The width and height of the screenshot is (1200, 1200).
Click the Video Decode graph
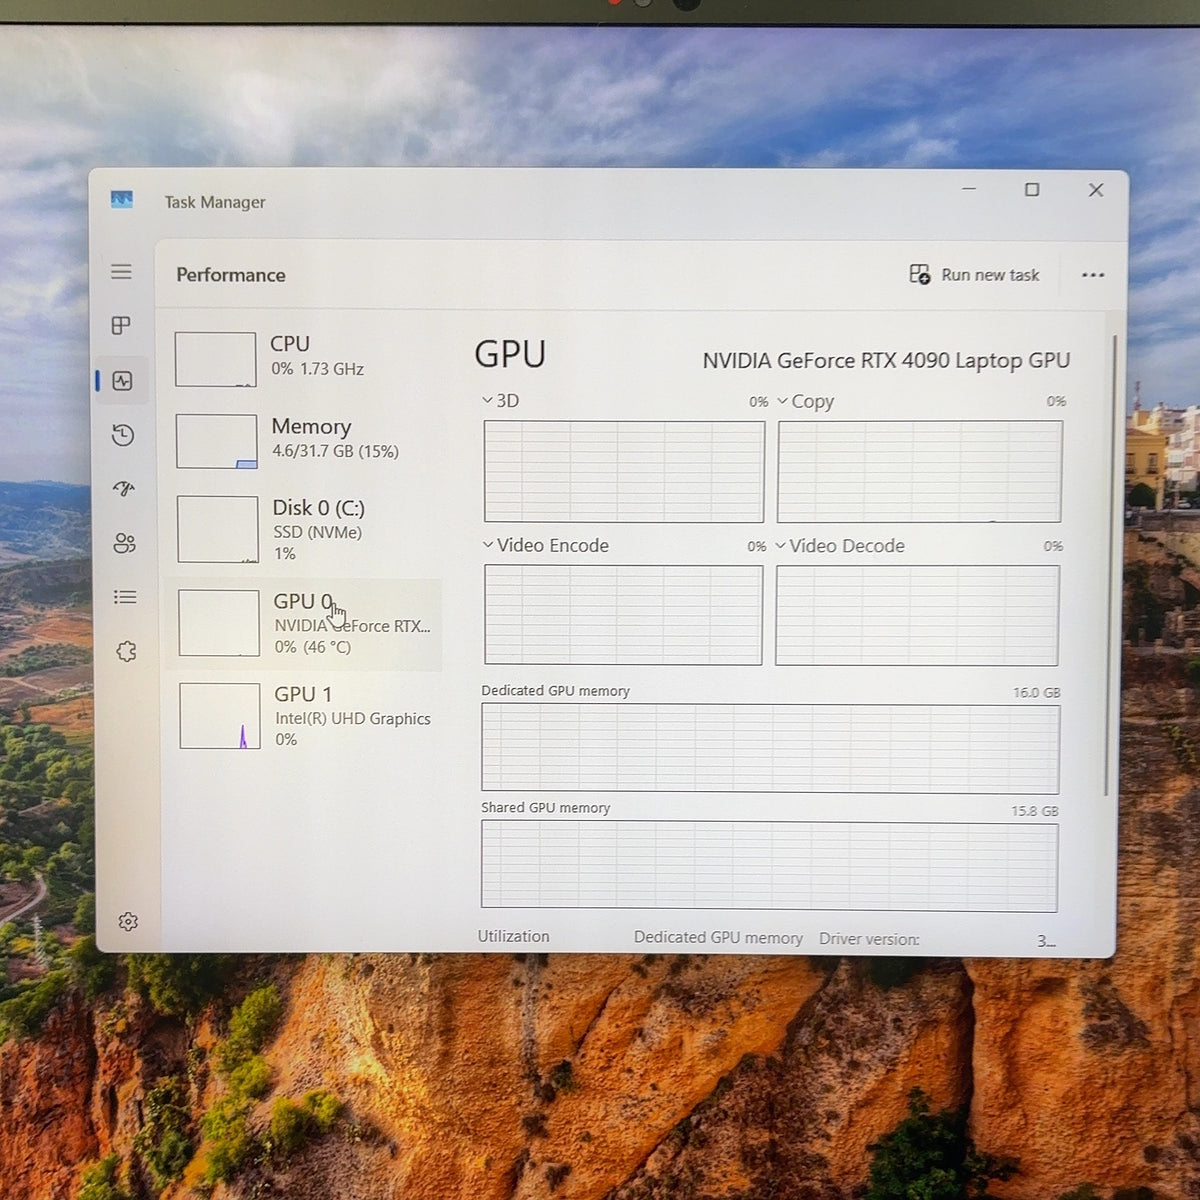pos(917,615)
